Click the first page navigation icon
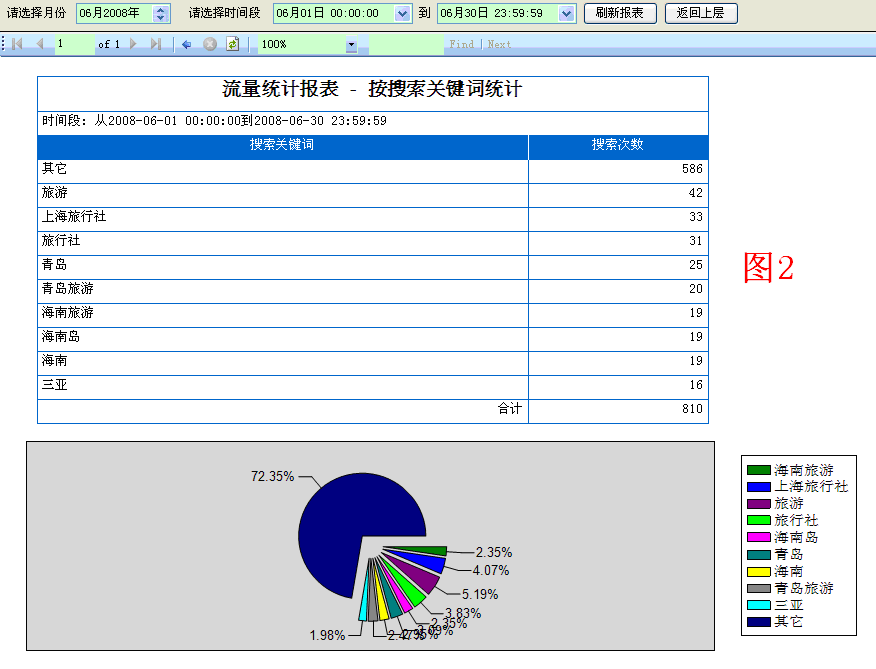Image resolution: width=876 pixels, height=669 pixels. [17, 44]
